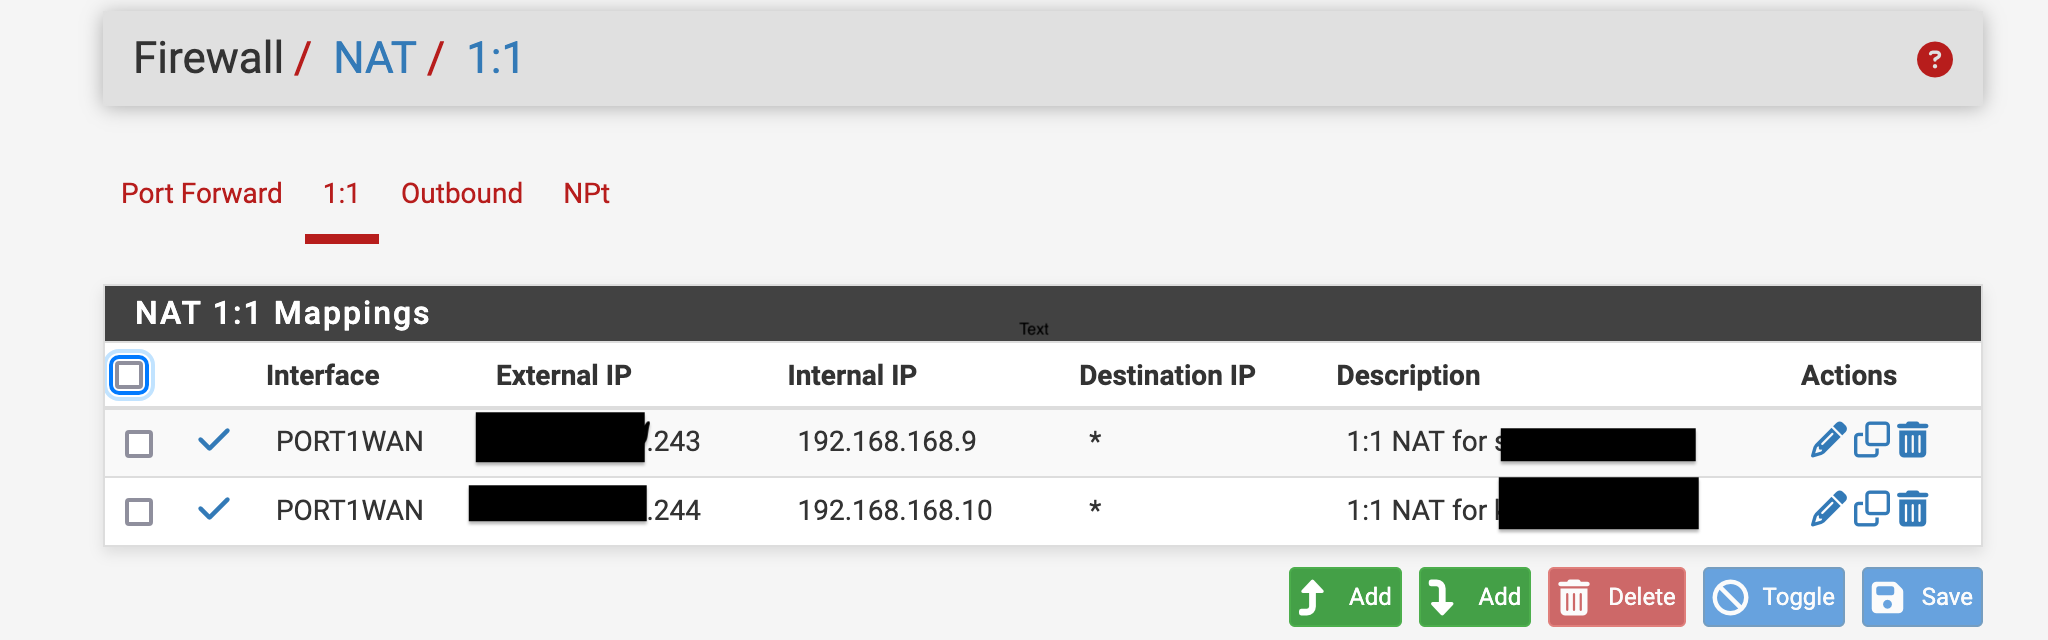Delete the 192.168.168.9 mapping with trash icon
The width and height of the screenshot is (2048, 640).
click(1912, 440)
